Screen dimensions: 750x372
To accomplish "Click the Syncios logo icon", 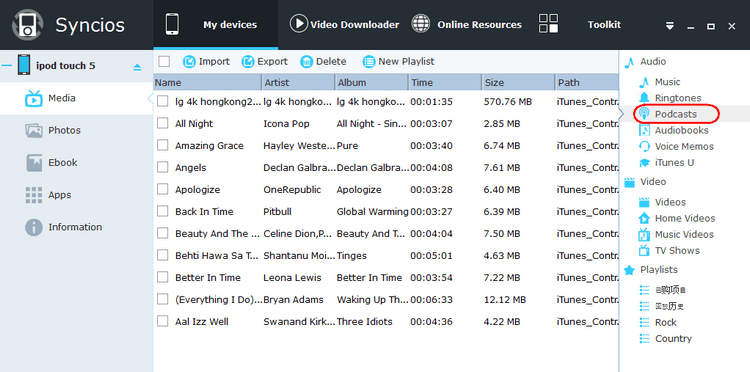I will click(27, 24).
